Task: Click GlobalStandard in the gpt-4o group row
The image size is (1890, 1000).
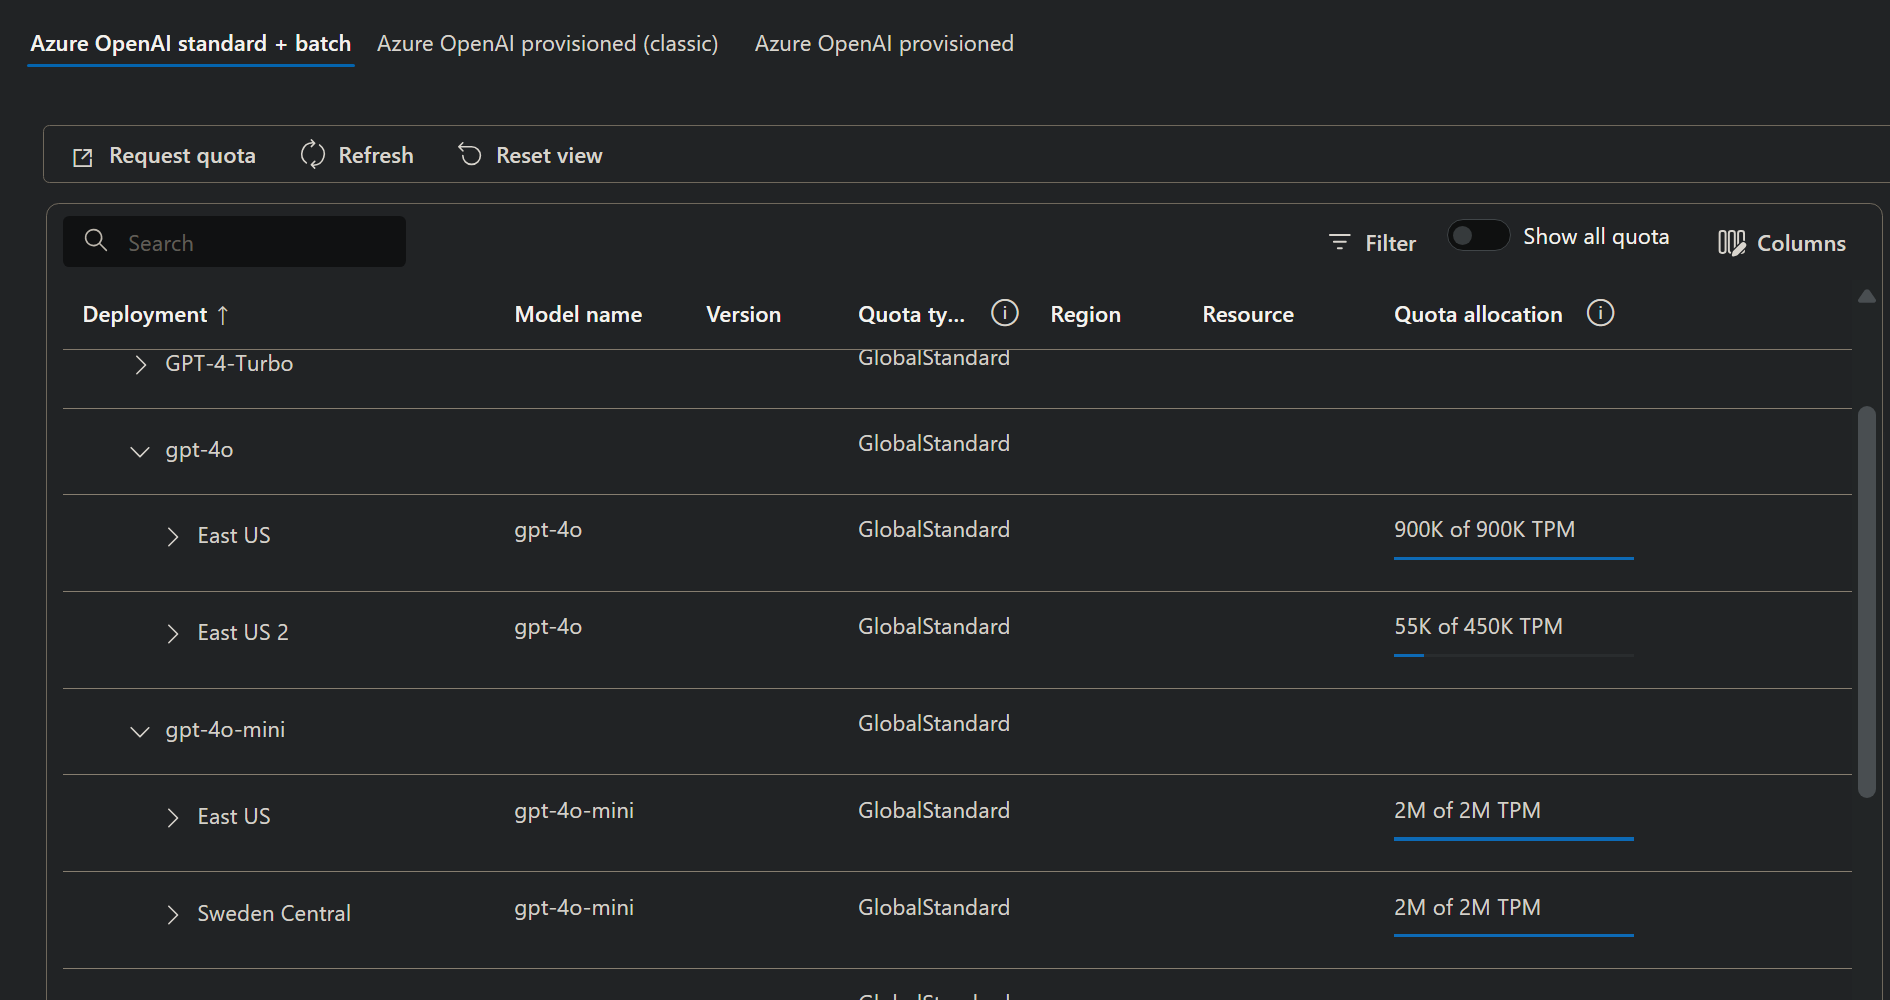Action: tap(934, 443)
